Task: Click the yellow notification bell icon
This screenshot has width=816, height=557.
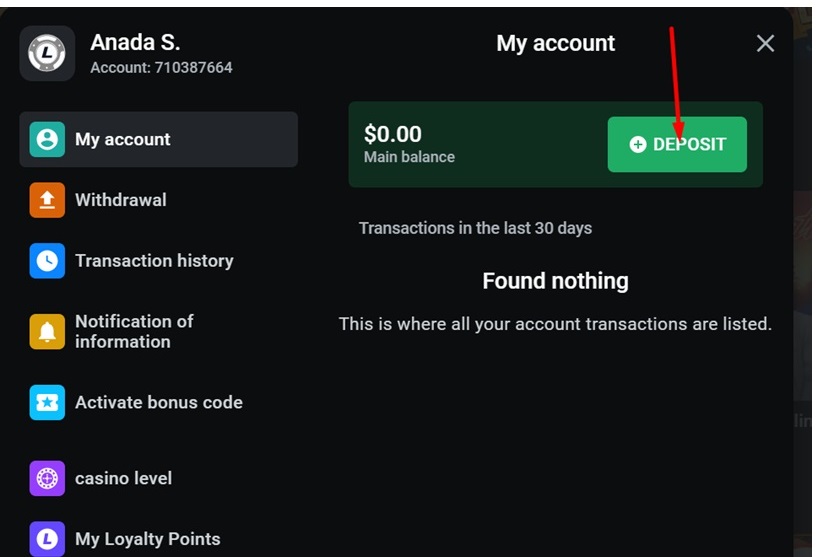Action: click(47, 332)
